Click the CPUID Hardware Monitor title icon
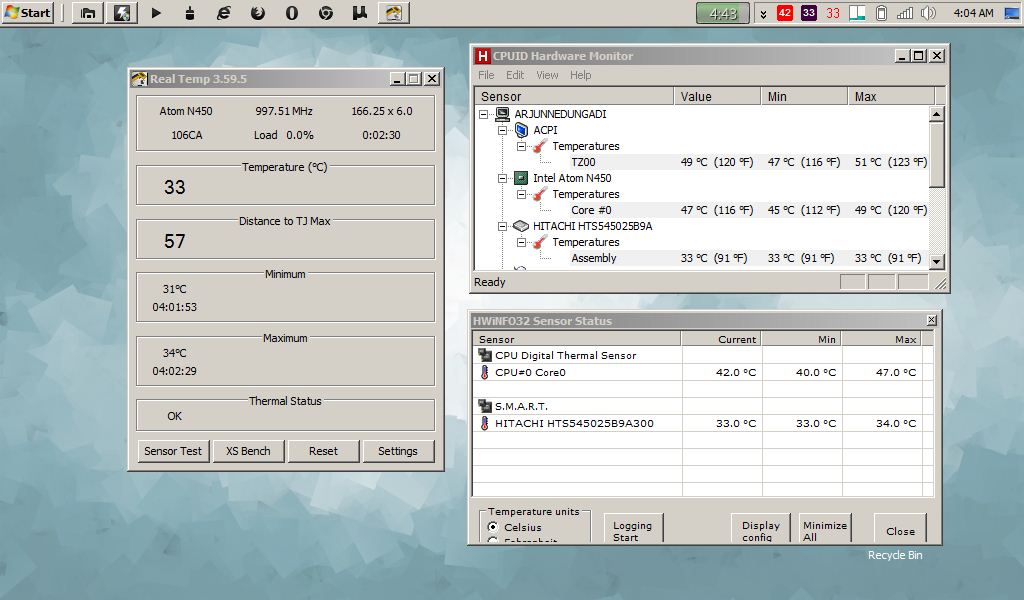Image resolution: width=1024 pixels, height=600 pixels. (482, 56)
